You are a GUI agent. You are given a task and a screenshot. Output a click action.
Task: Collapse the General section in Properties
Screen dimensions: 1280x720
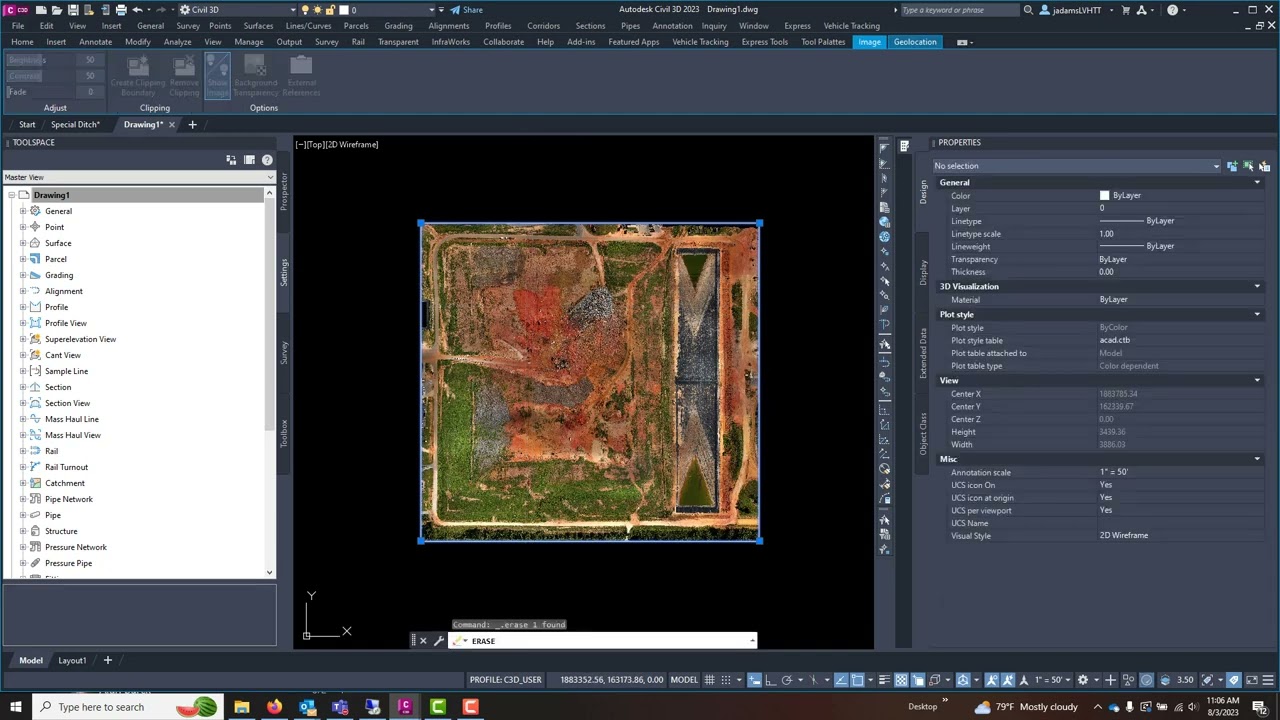[1257, 182]
